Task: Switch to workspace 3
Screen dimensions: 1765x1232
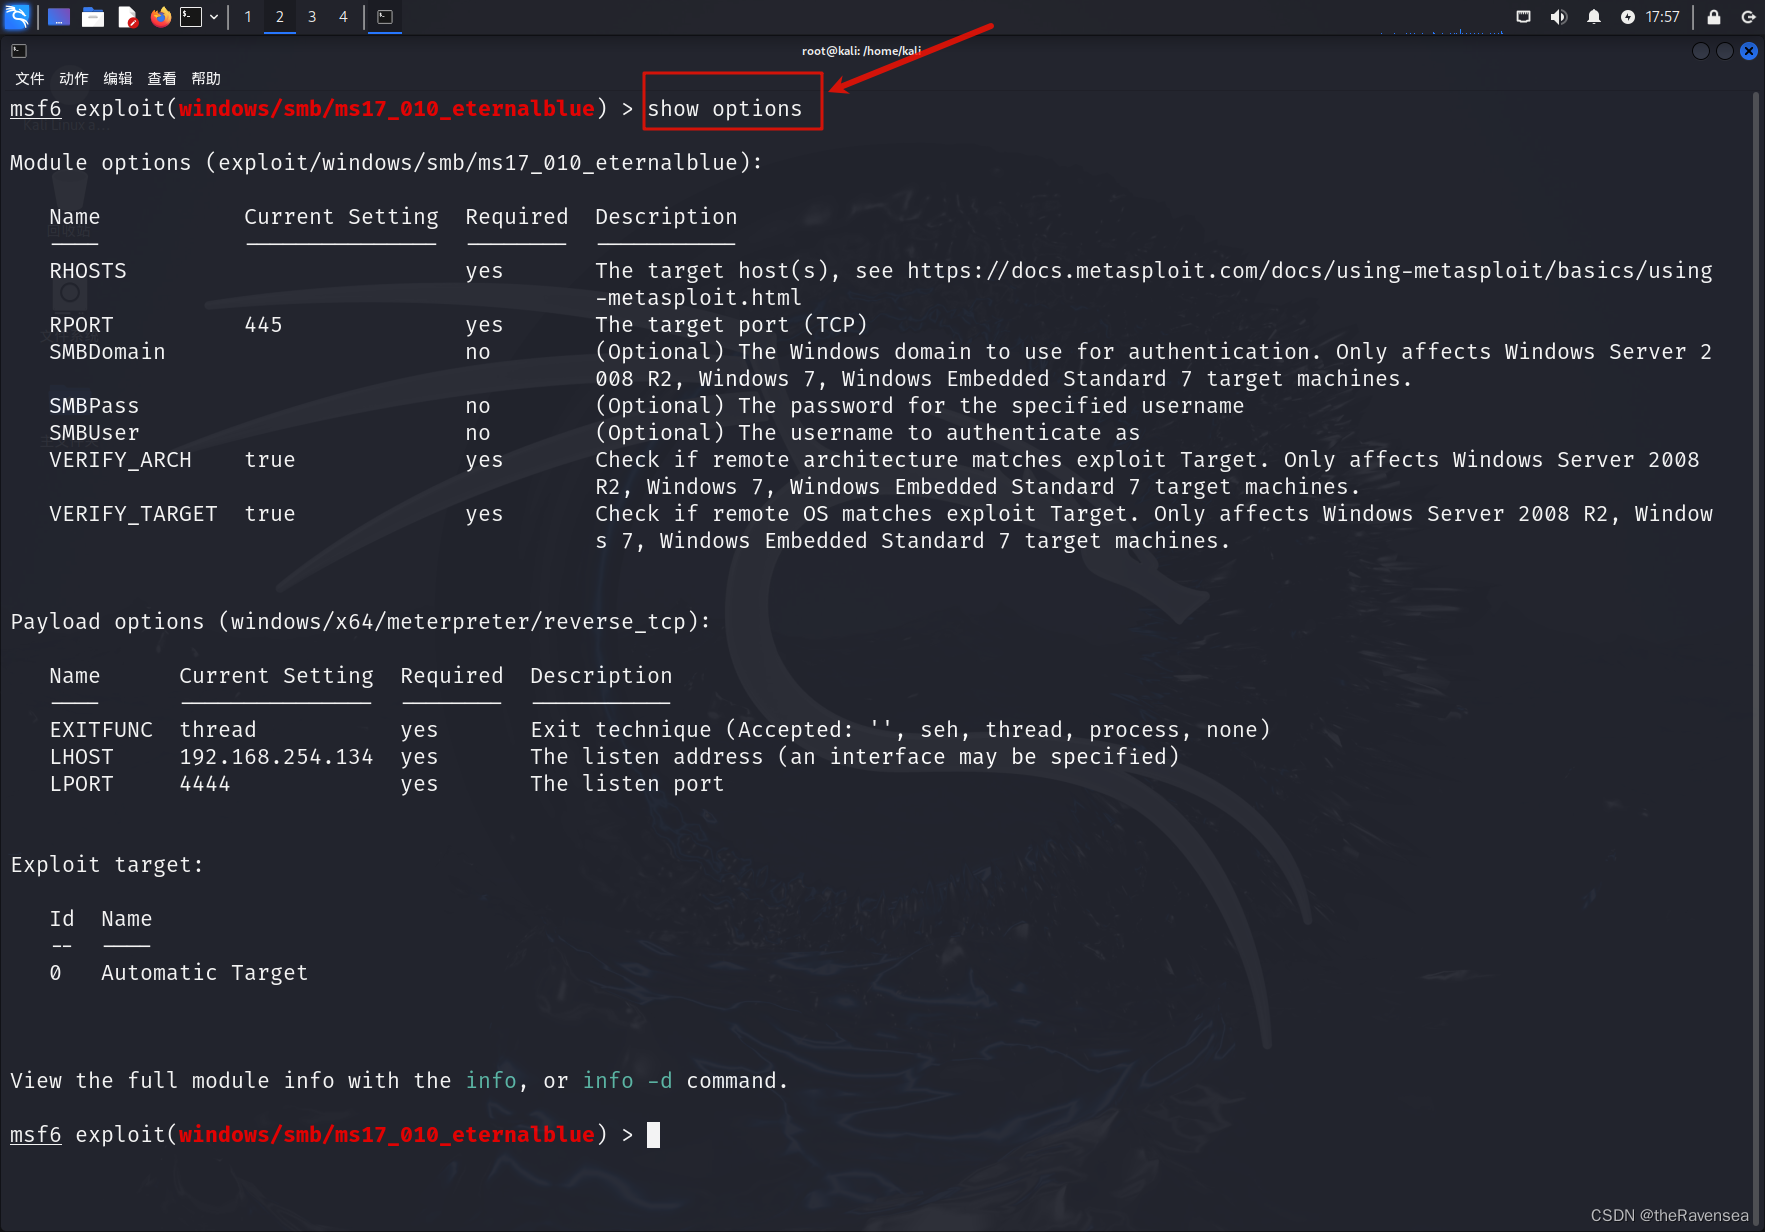Action: click(312, 17)
